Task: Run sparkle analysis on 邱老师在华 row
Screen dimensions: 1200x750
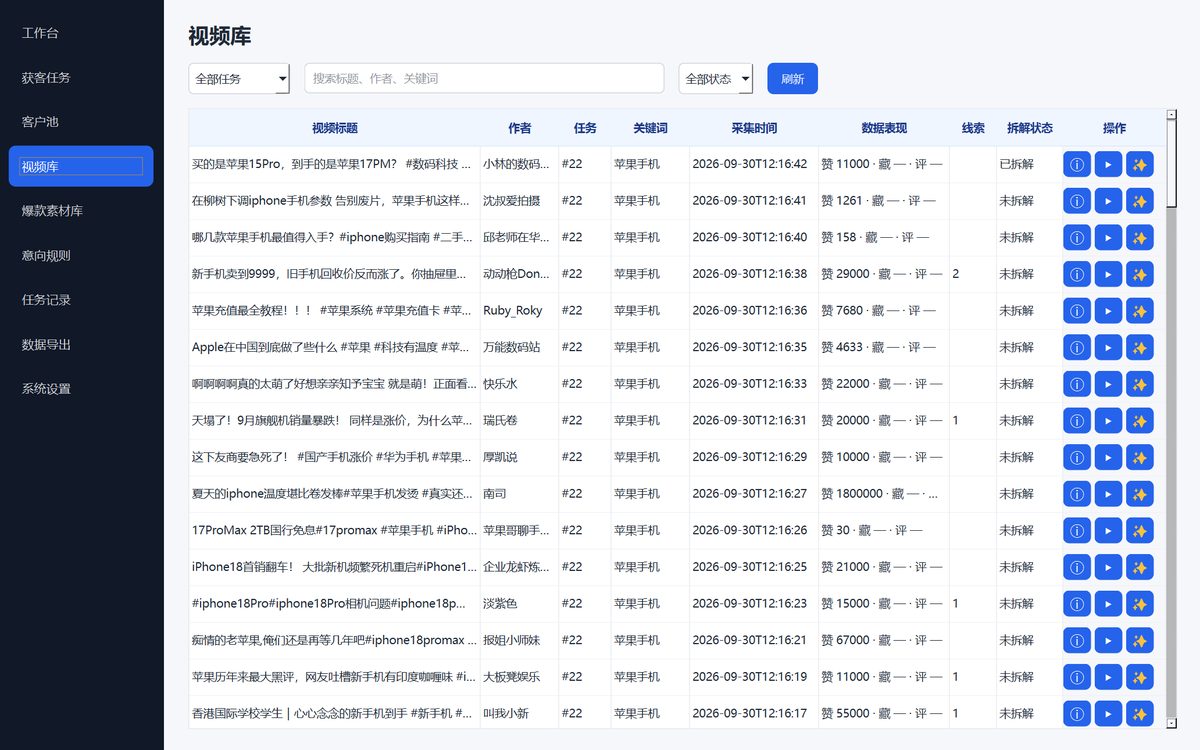Action: (1139, 238)
